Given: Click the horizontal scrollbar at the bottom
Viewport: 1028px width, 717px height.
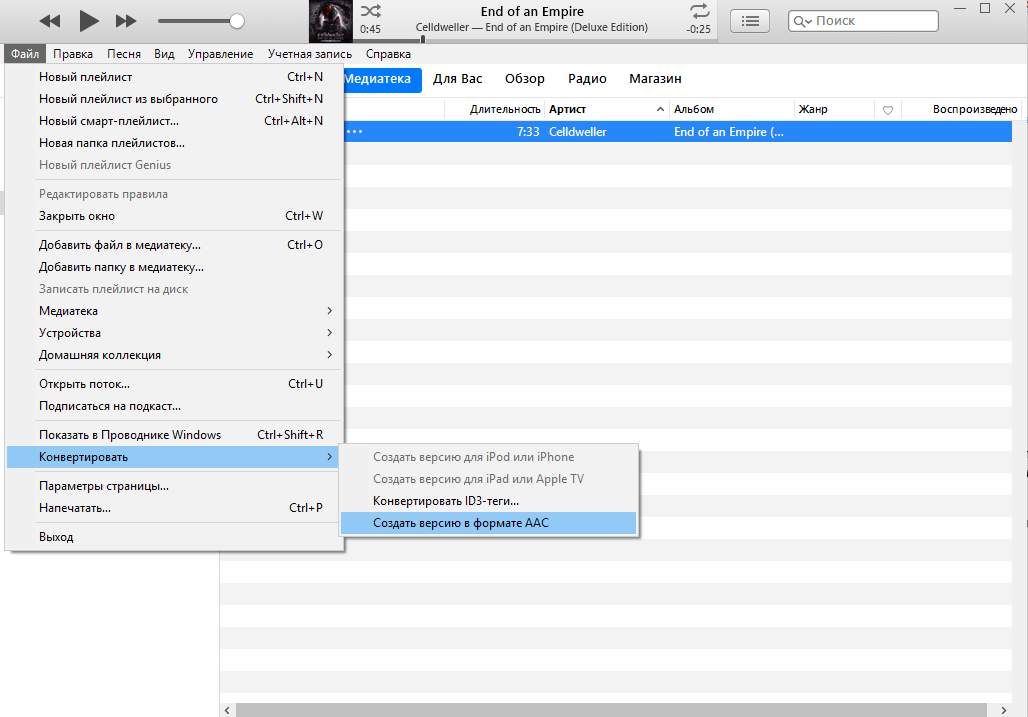Looking at the screenshot, I should point(600,709).
